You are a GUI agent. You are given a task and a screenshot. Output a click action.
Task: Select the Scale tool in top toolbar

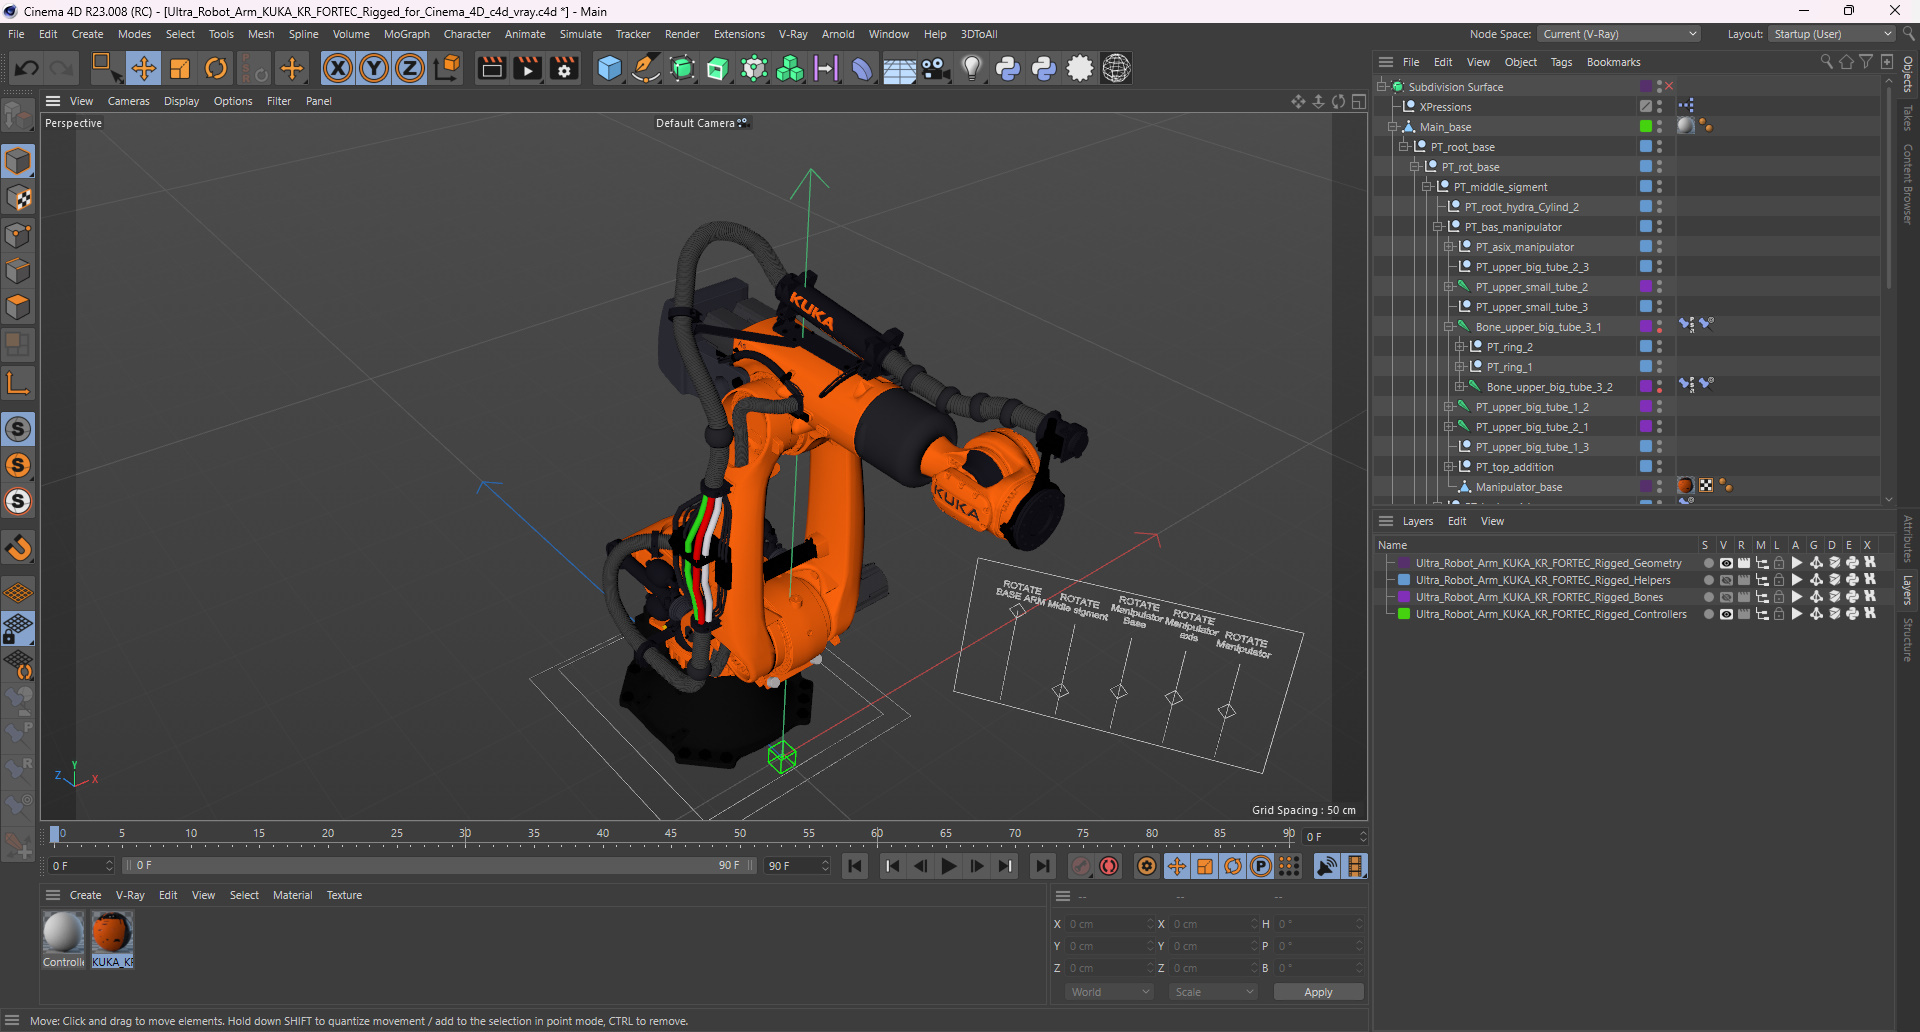click(180, 68)
